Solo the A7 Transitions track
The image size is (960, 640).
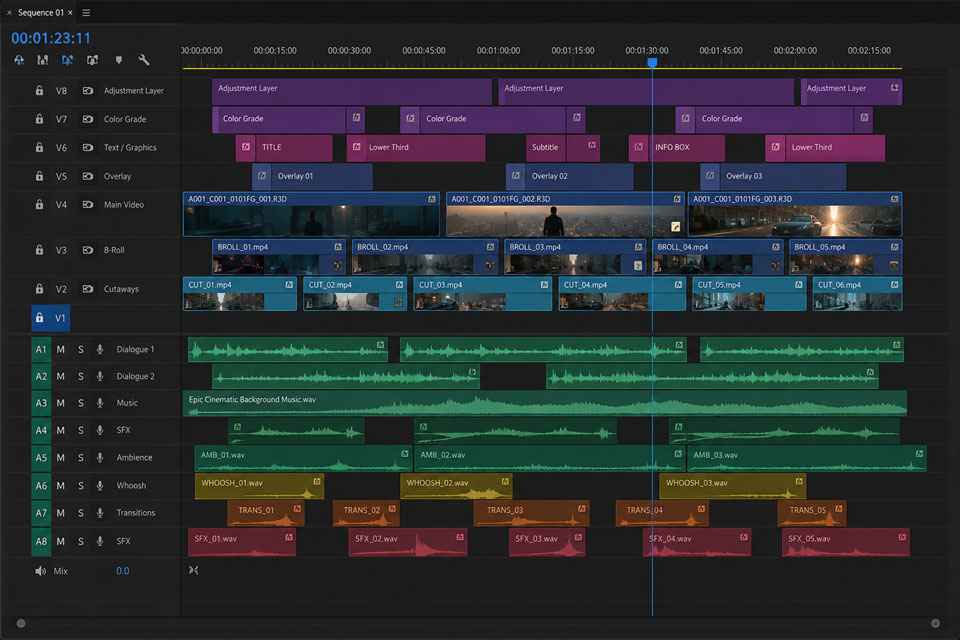coord(80,513)
